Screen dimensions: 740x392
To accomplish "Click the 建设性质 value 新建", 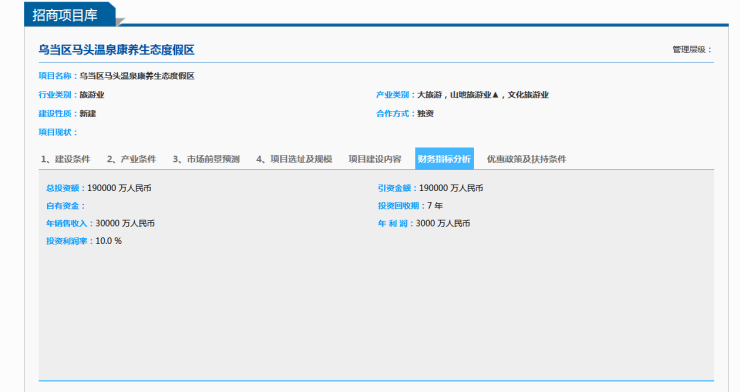I will point(88,114).
